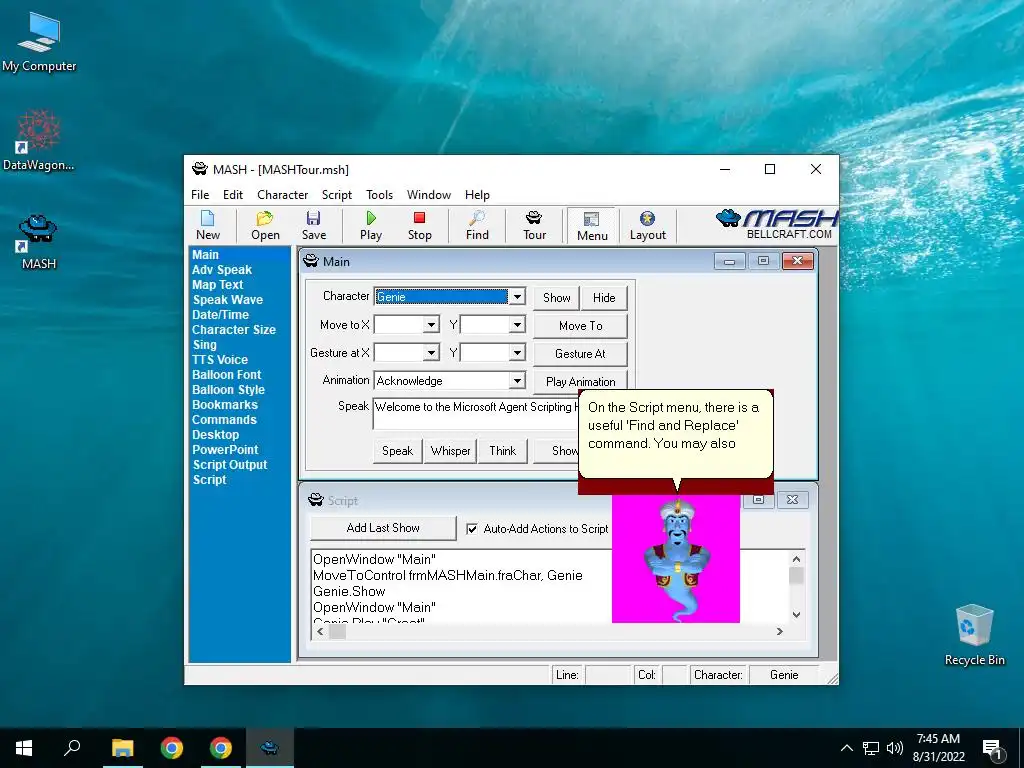Open My Computer desktop icon
Image resolution: width=1024 pixels, height=768 pixels.
(39, 42)
